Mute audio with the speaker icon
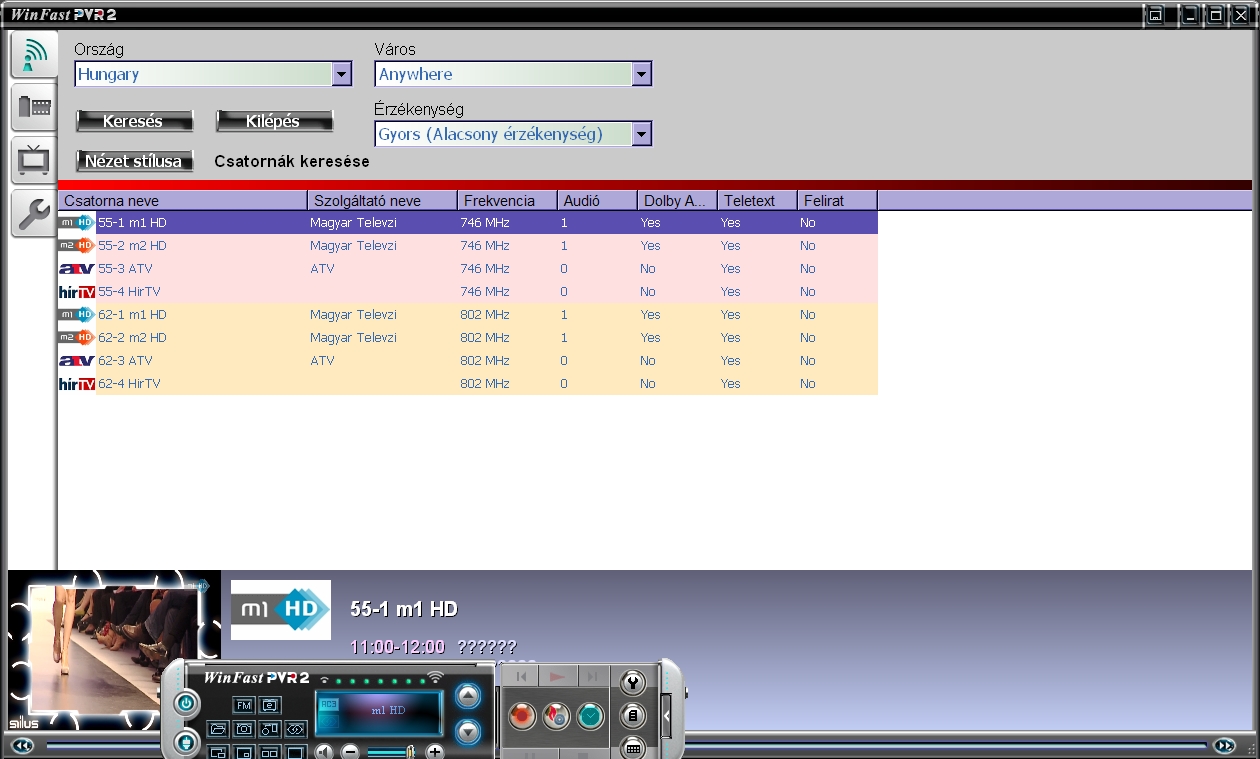This screenshot has height=759, width=1260. coord(325,751)
